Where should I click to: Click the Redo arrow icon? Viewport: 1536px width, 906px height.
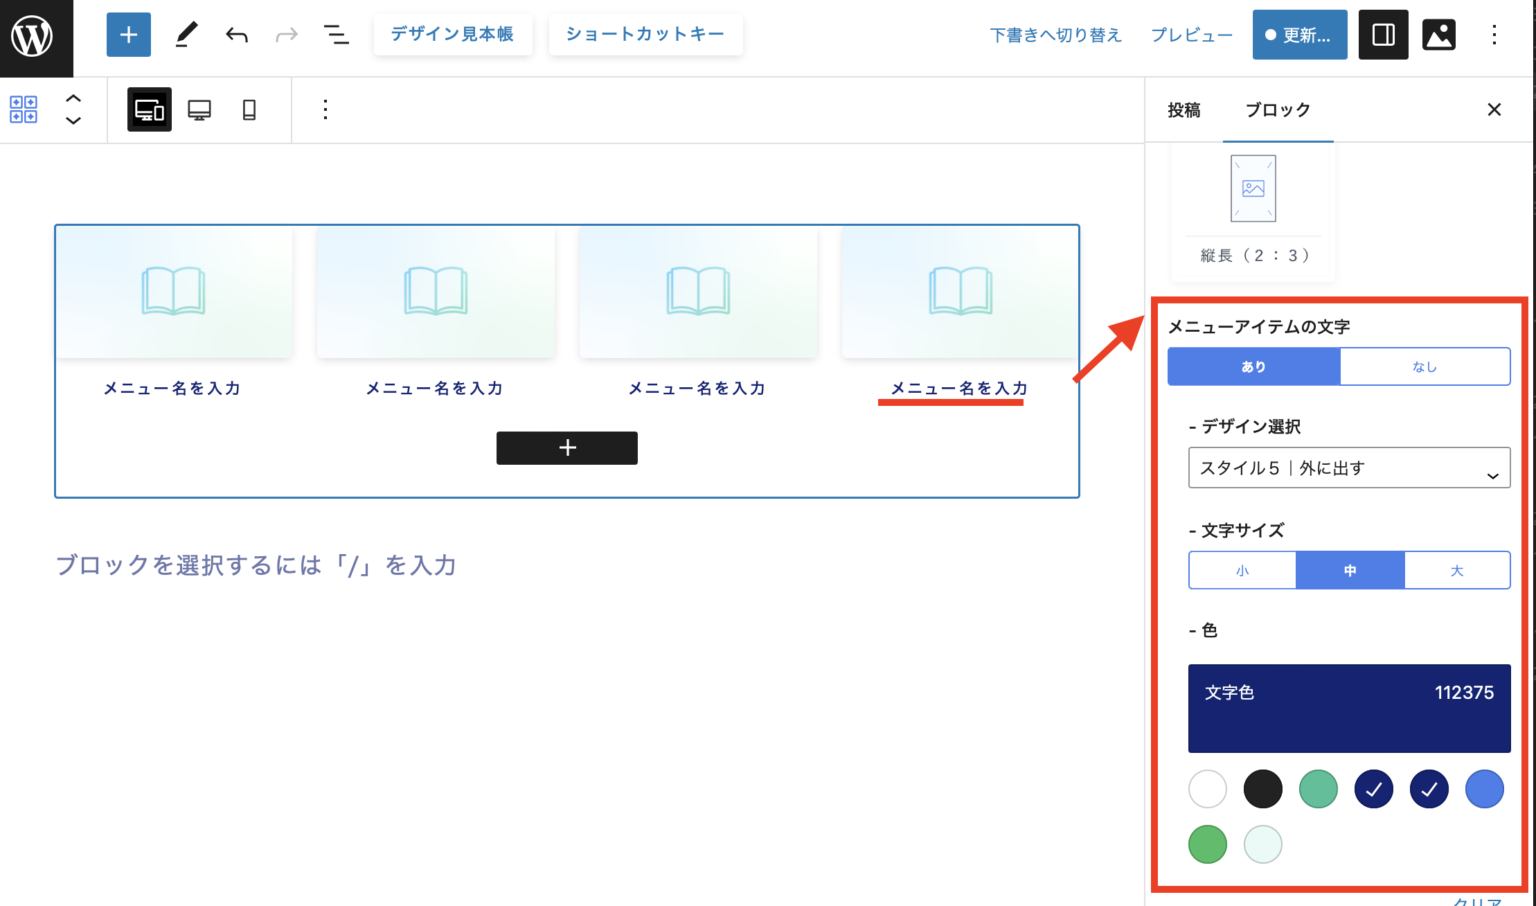pyautogui.click(x=286, y=34)
